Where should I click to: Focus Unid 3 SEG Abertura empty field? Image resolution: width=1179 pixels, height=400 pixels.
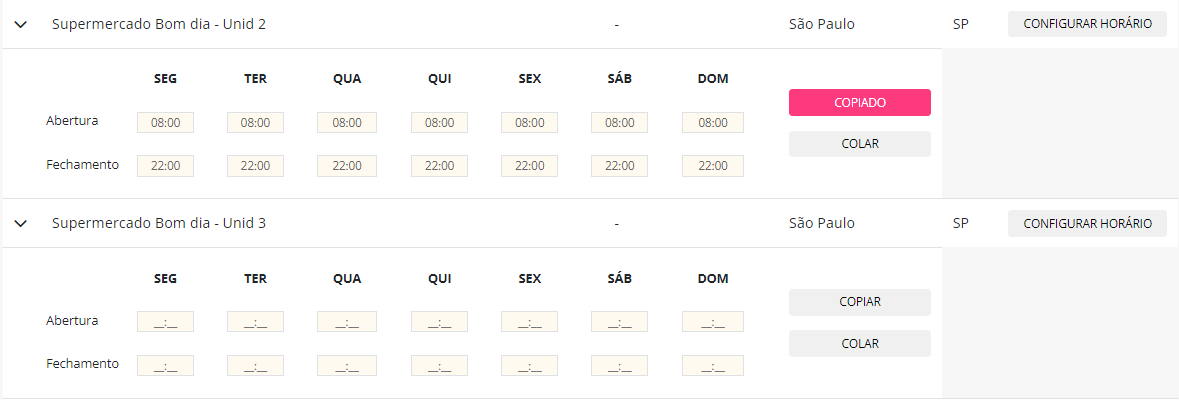pos(165,322)
